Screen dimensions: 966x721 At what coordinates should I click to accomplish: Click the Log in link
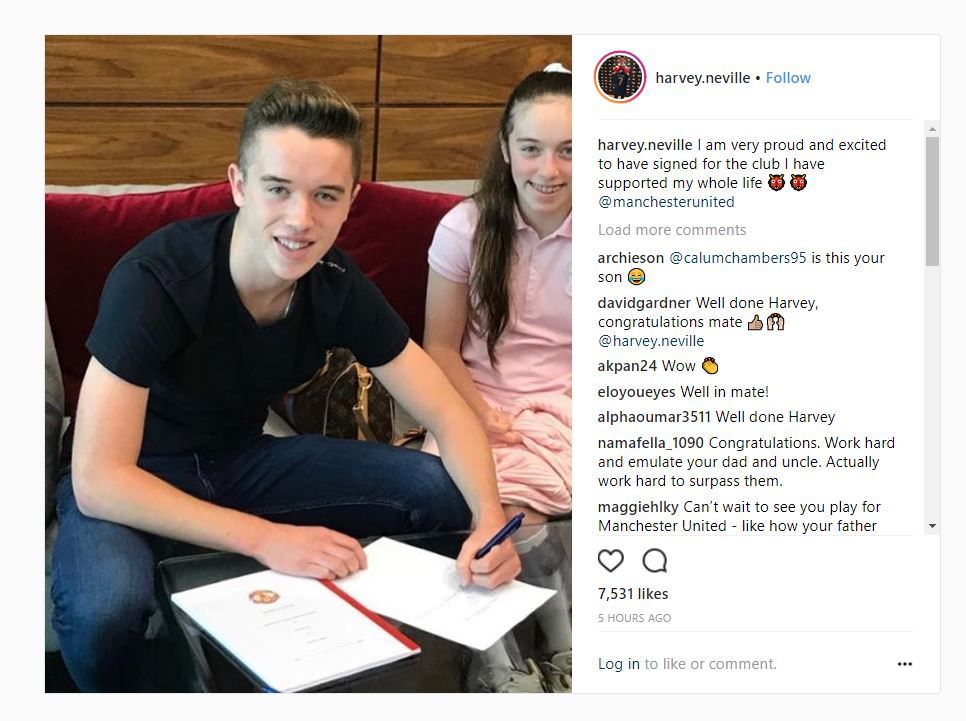(619, 664)
